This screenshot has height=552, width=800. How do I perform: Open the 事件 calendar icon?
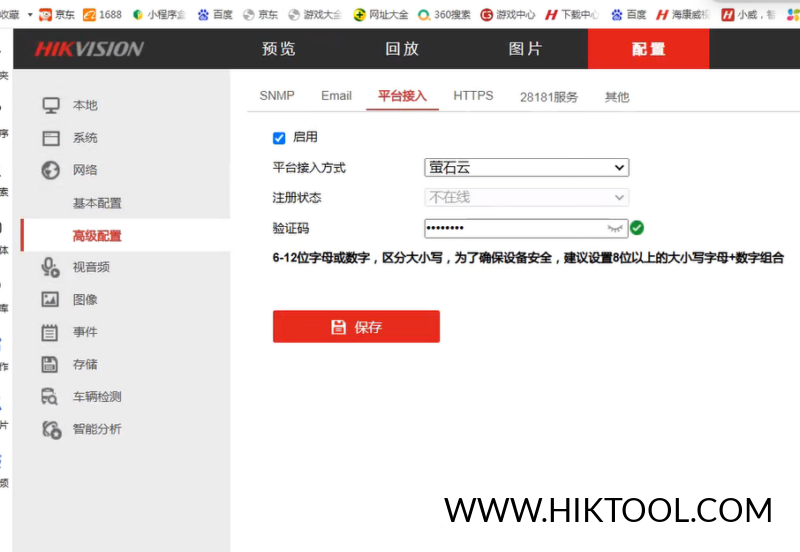point(49,332)
